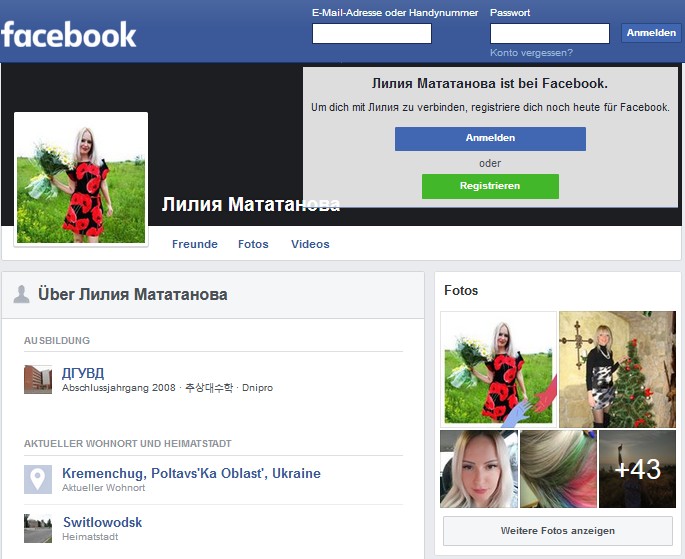
Task: Open the Konto vergessen? link
Action: coord(531,53)
